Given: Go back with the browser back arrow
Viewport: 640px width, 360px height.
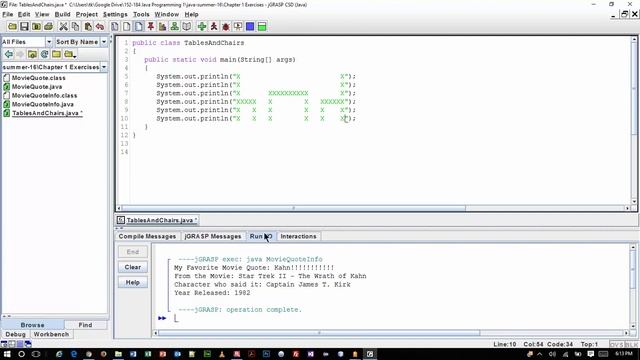Looking at the screenshot, I should 9,54.
